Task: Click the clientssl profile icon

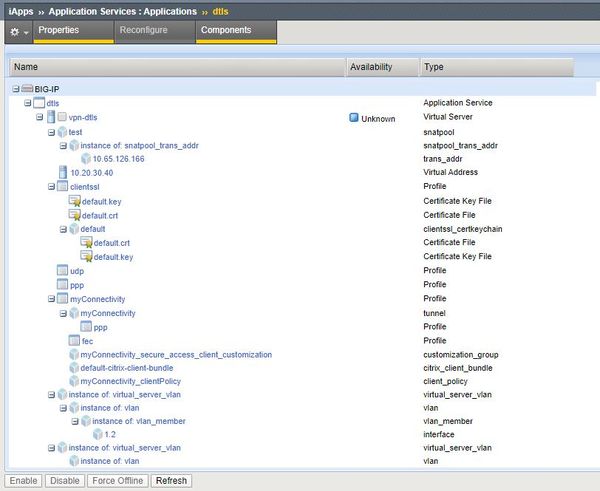Action: [x=62, y=187]
